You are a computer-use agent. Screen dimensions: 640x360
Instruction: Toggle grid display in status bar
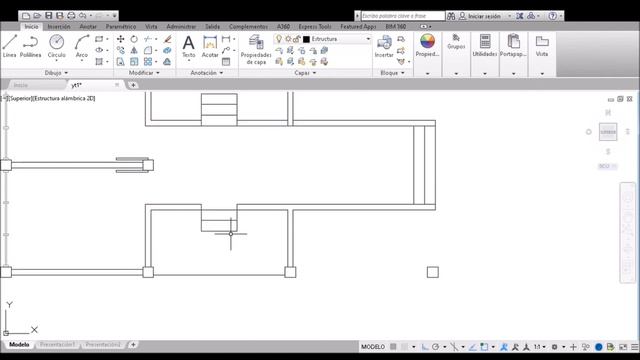coord(393,347)
